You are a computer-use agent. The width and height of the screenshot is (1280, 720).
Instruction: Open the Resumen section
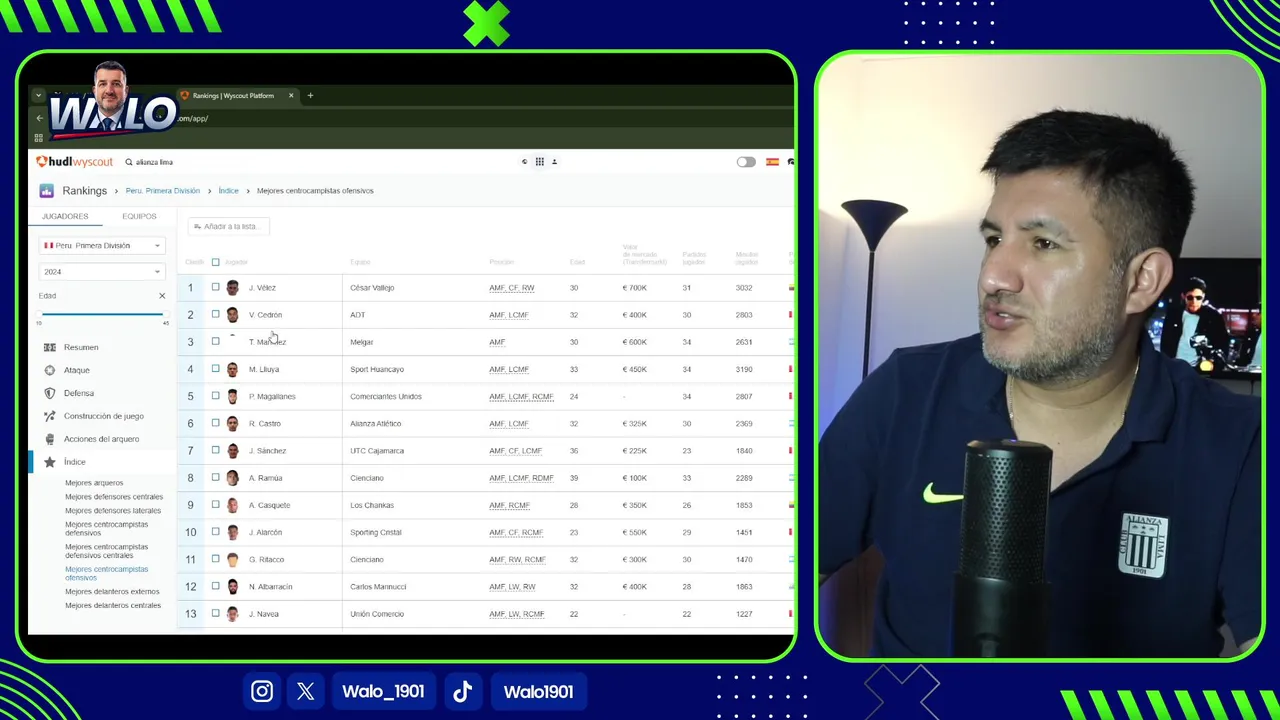[x=81, y=347]
